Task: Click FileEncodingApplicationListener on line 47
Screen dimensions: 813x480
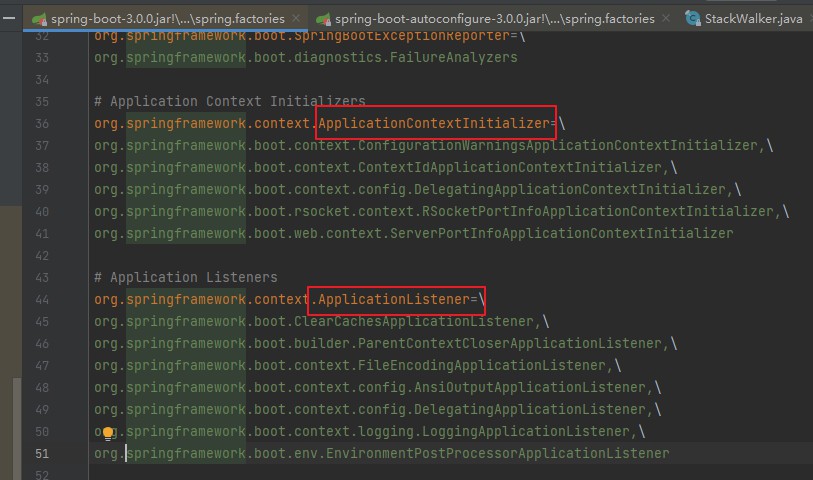Action: pyautogui.click(x=482, y=365)
